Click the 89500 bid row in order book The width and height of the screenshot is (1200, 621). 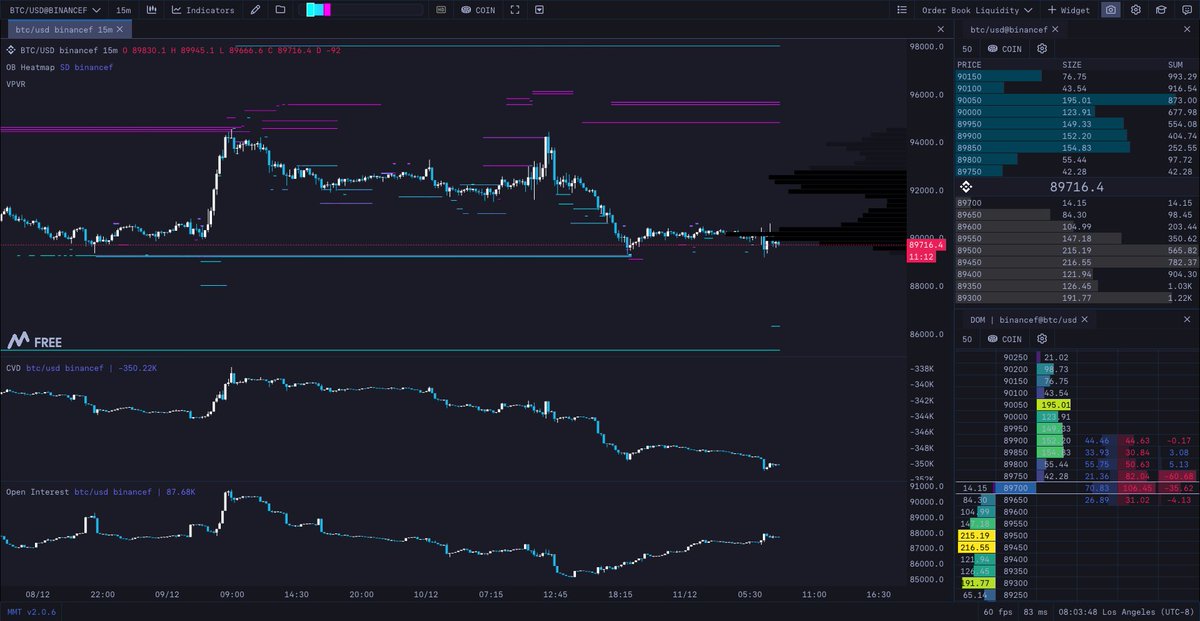(1077, 250)
